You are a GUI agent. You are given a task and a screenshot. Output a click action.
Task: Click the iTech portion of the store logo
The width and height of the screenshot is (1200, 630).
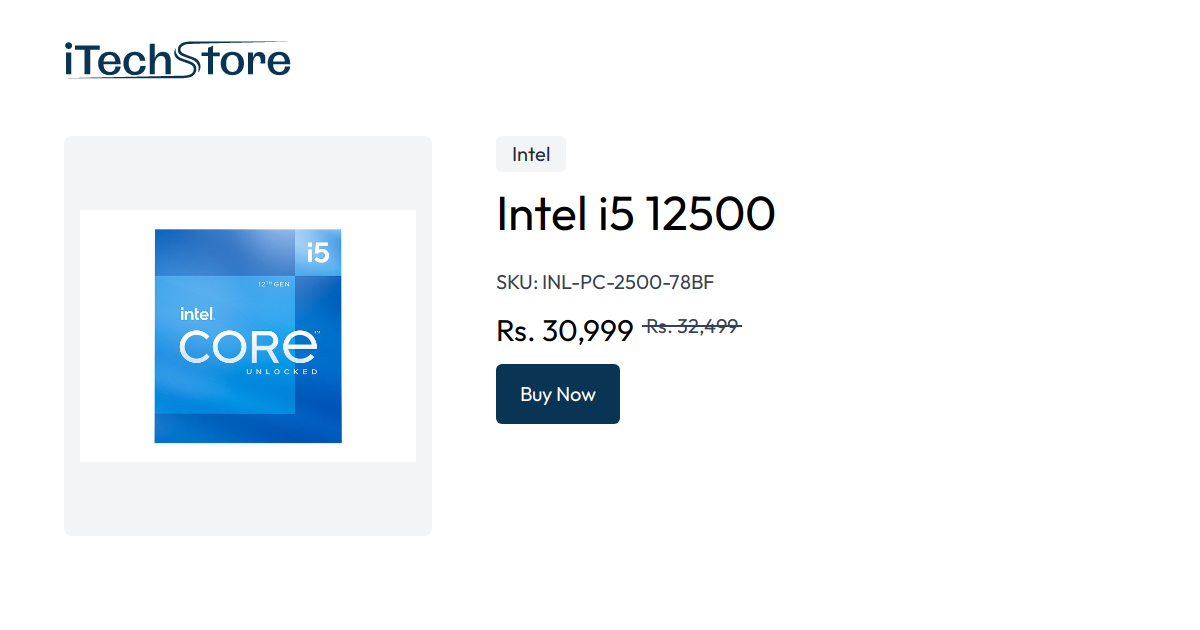(x=118, y=60)
